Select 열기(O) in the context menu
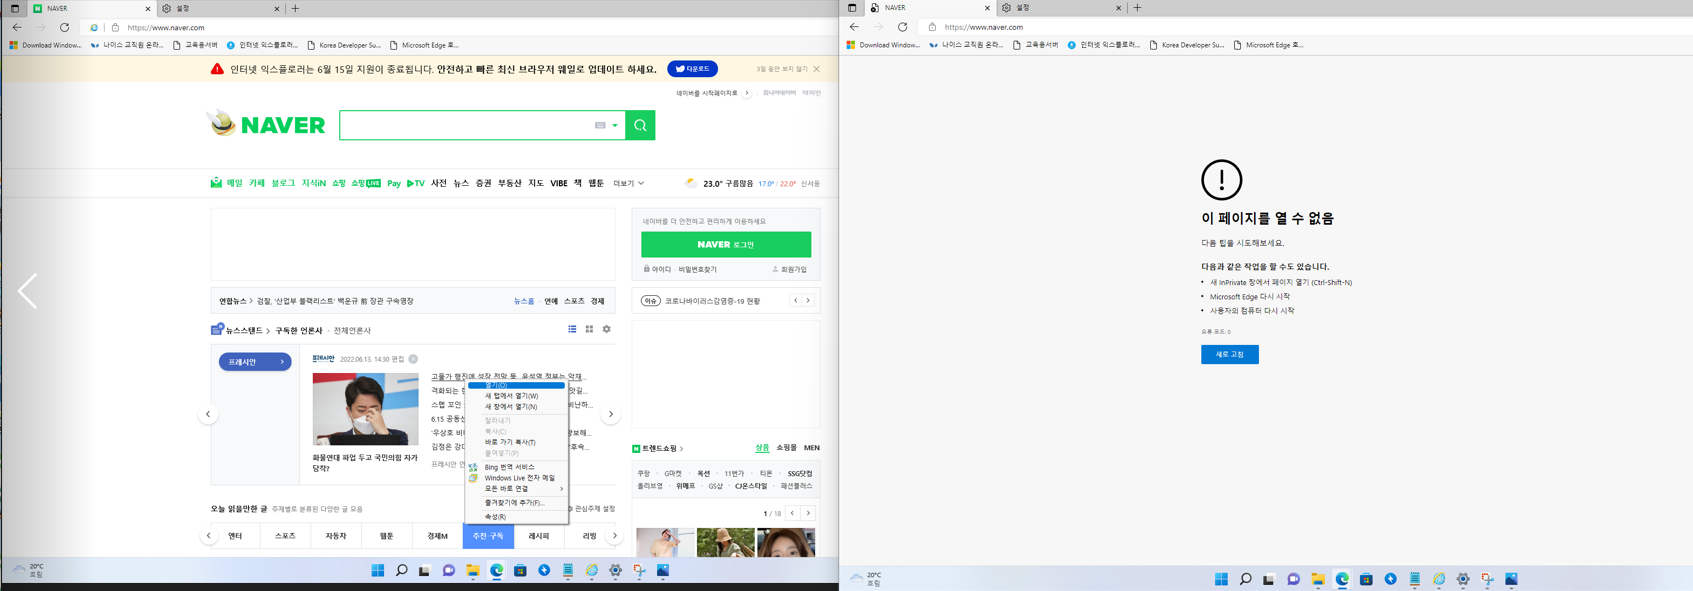The height and width of the screenshot is (591, 1693). [x=516, y=385]
